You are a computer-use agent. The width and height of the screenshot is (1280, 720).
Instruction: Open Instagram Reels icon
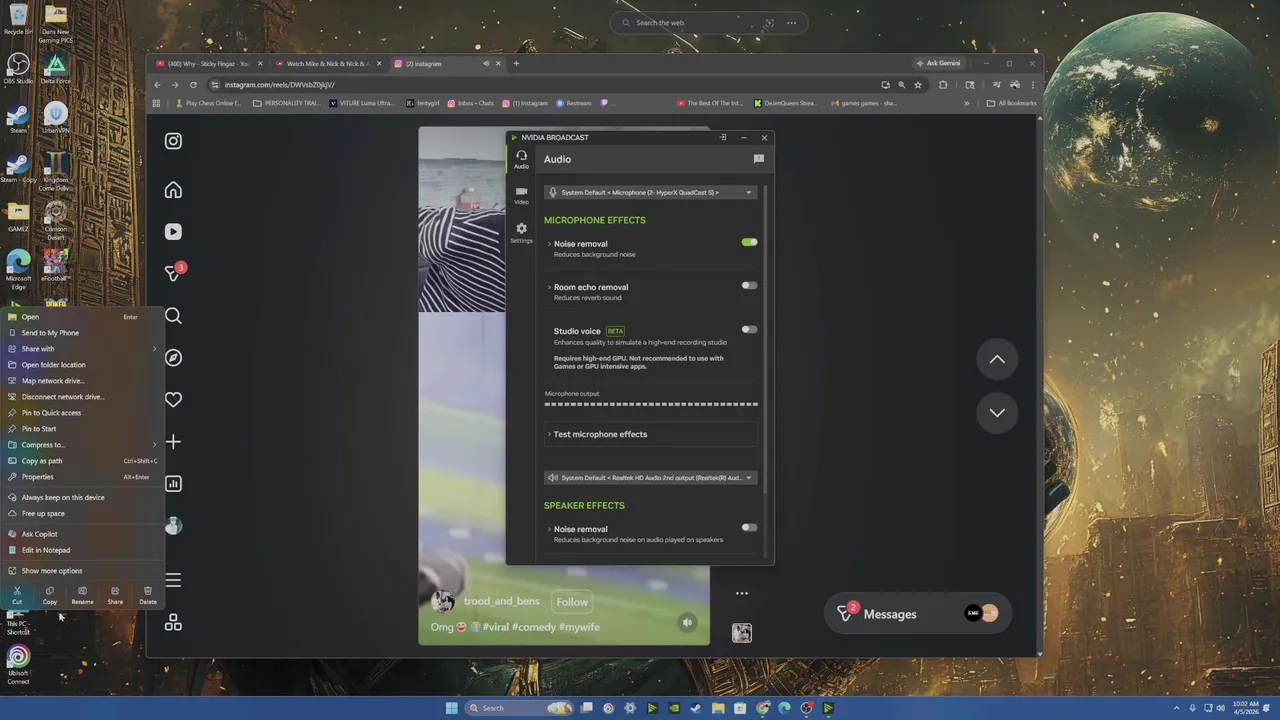pos(173,232)
